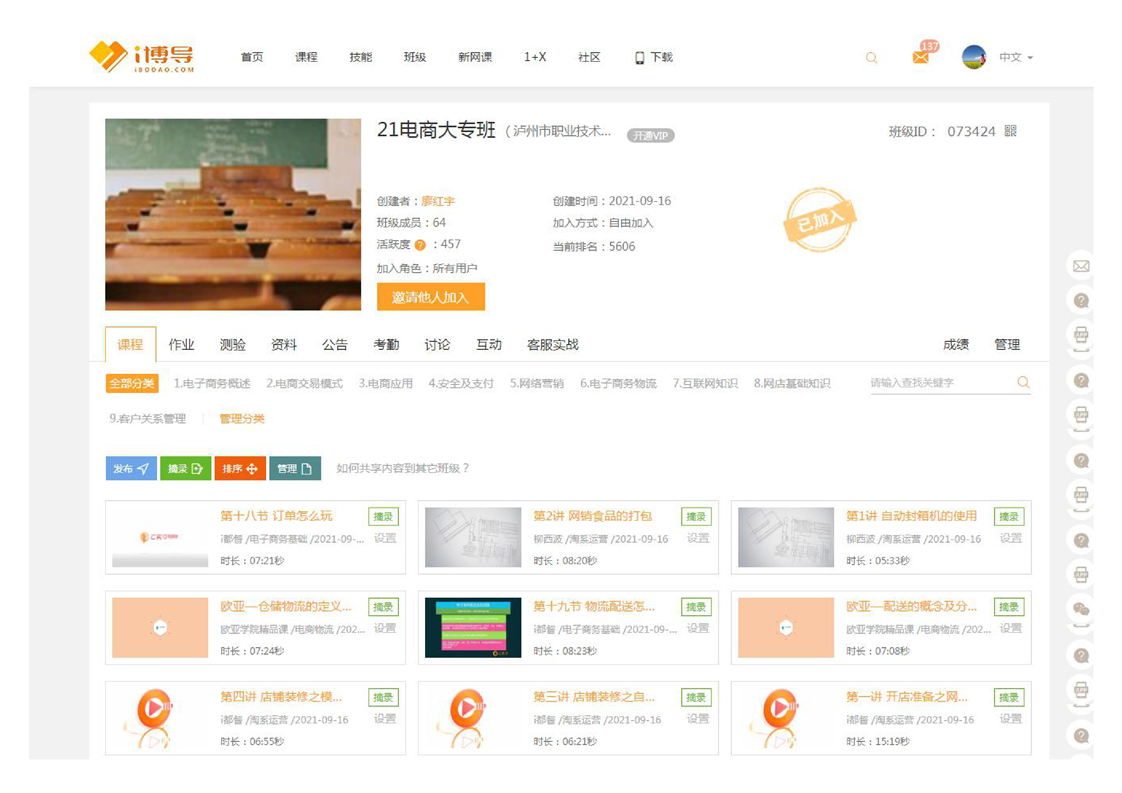Click the iBodao logo
Viewport: 1122px width, 793px height.
point(141,57)
